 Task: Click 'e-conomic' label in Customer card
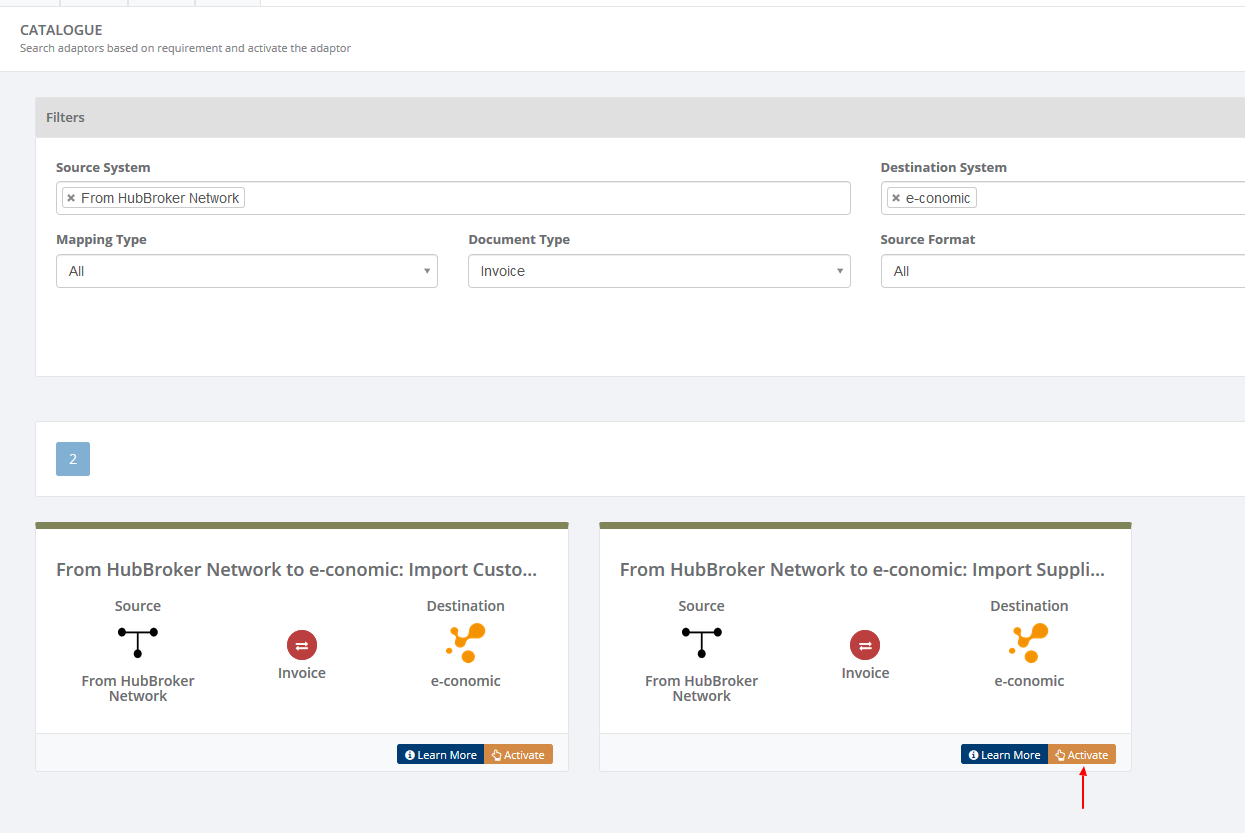[466, 681]
